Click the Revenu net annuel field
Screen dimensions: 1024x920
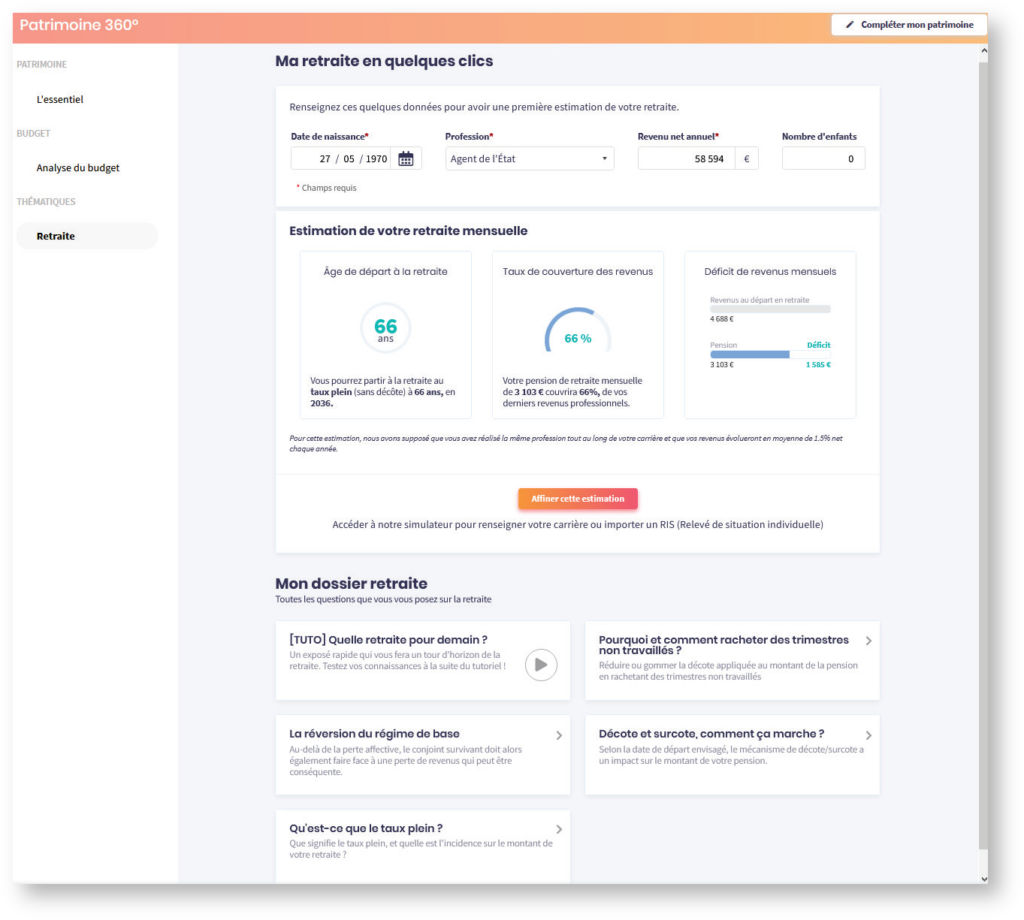coord(686,159)
